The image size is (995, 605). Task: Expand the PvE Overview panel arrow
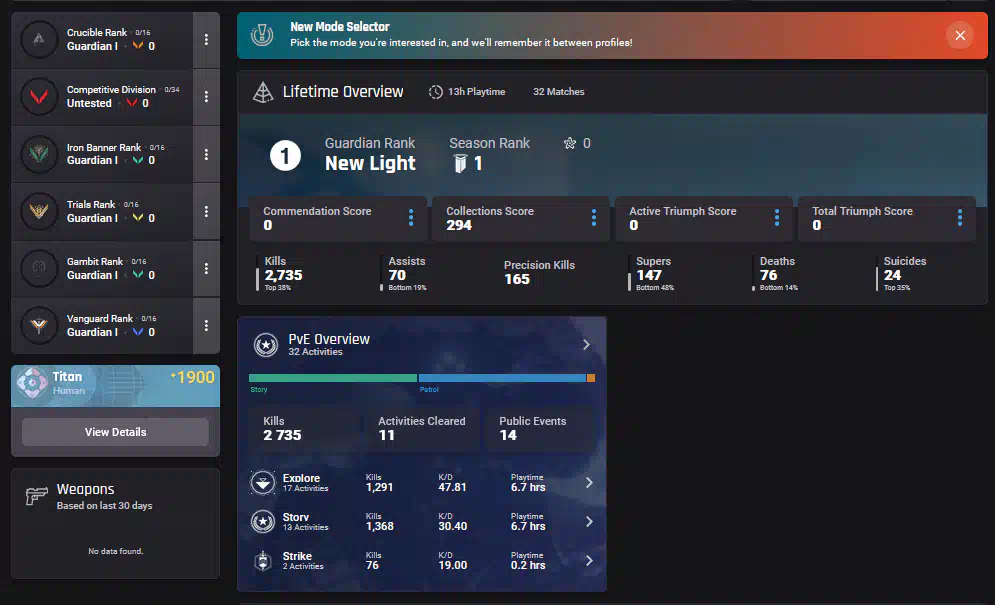pos(586,345)
